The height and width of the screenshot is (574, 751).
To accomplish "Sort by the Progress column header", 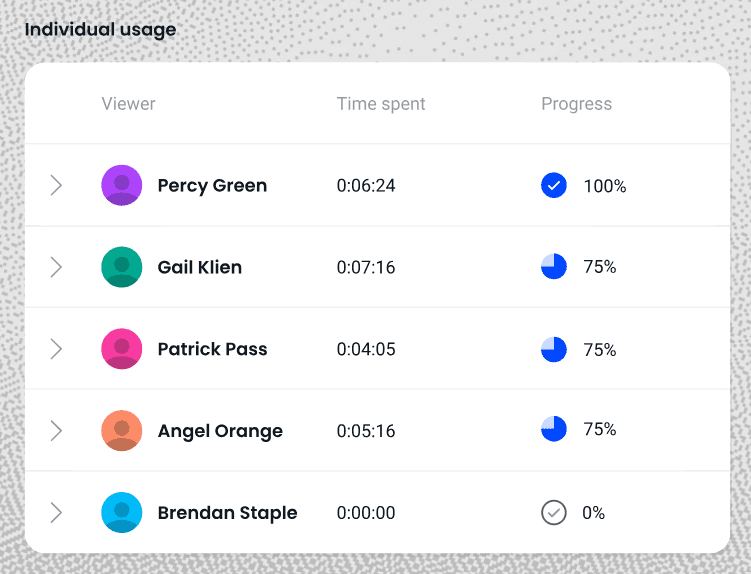I will point(576,104).
